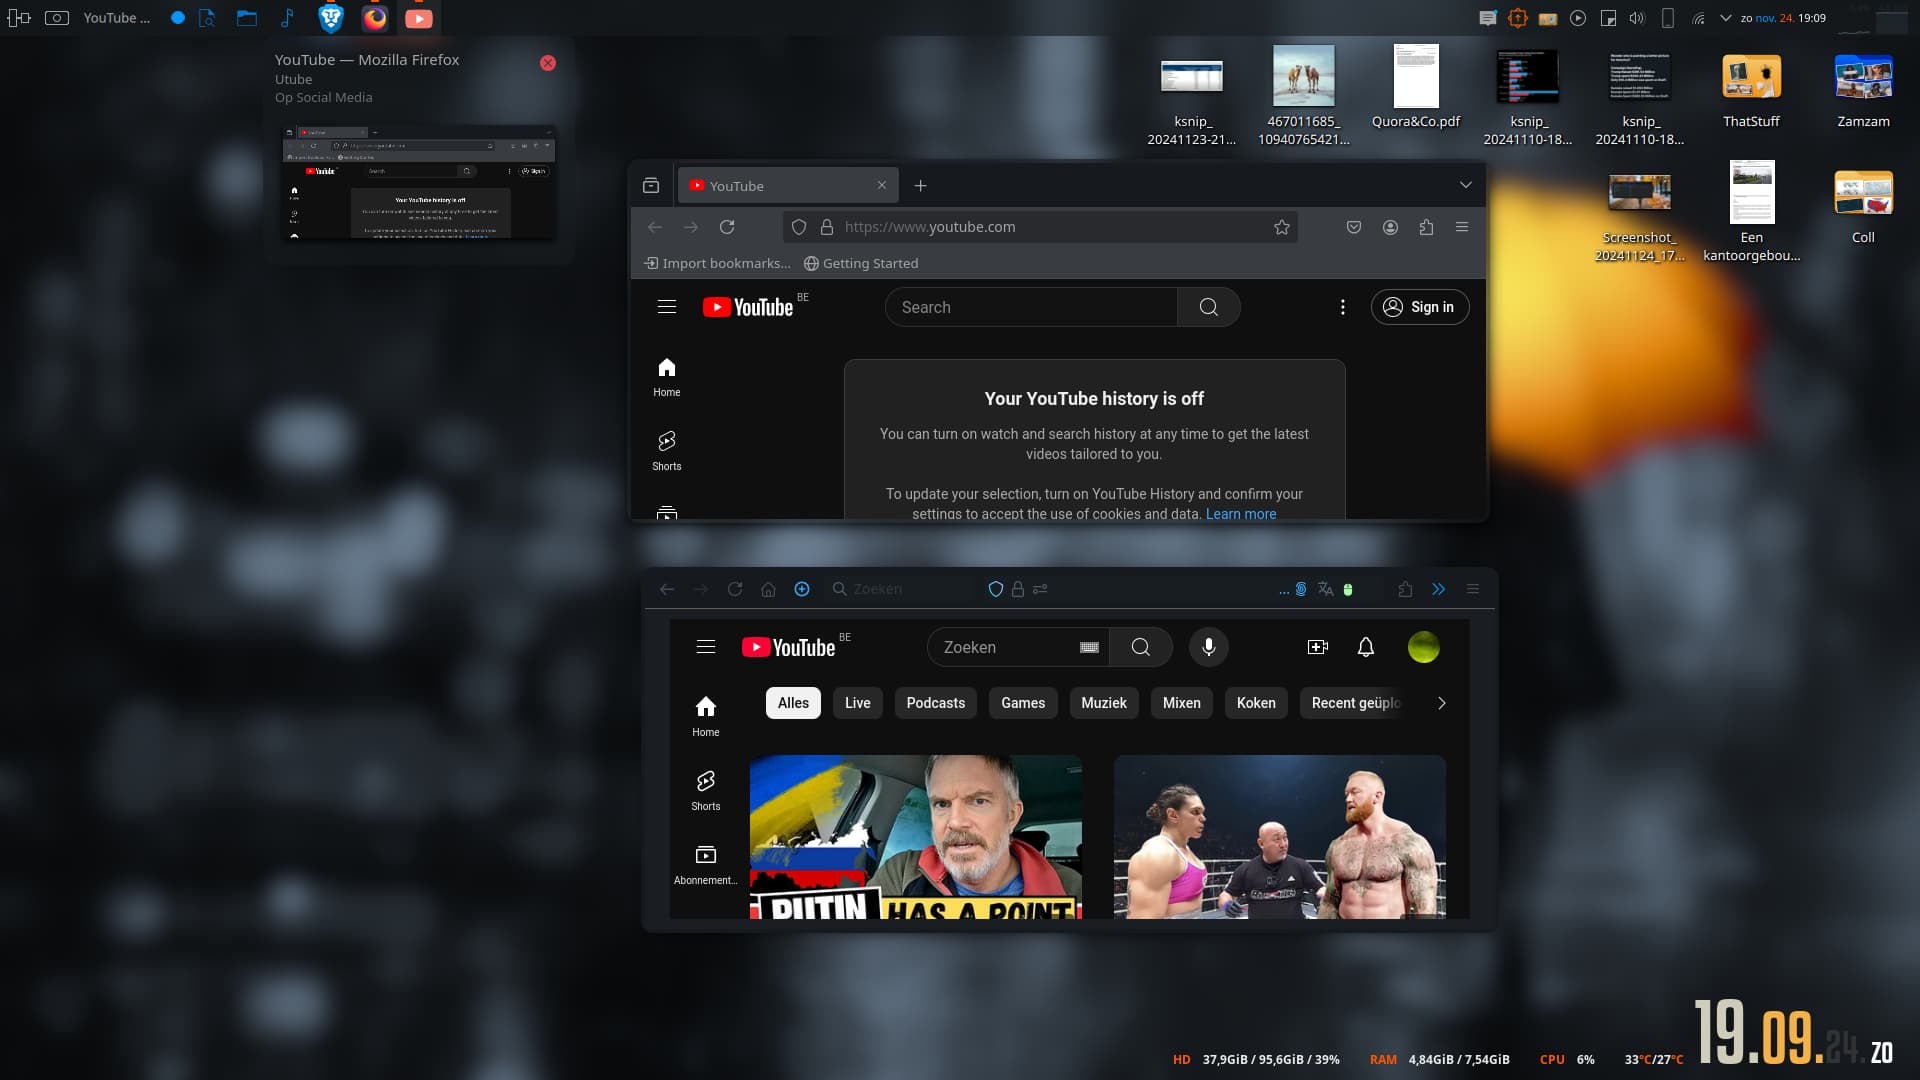This screenshot has height=1080, width=1920.
Task: Click the Search field on signed-out YouTube
Action: point(1030,307)
